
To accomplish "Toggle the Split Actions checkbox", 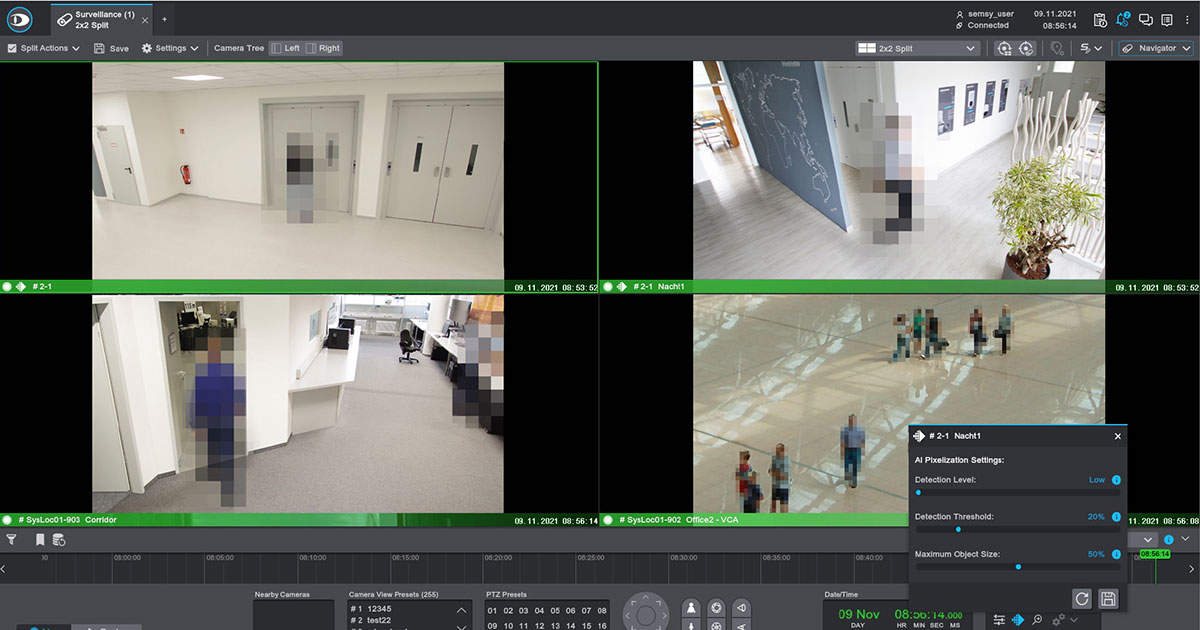I will pyautogui.click(x=12, y=48).
